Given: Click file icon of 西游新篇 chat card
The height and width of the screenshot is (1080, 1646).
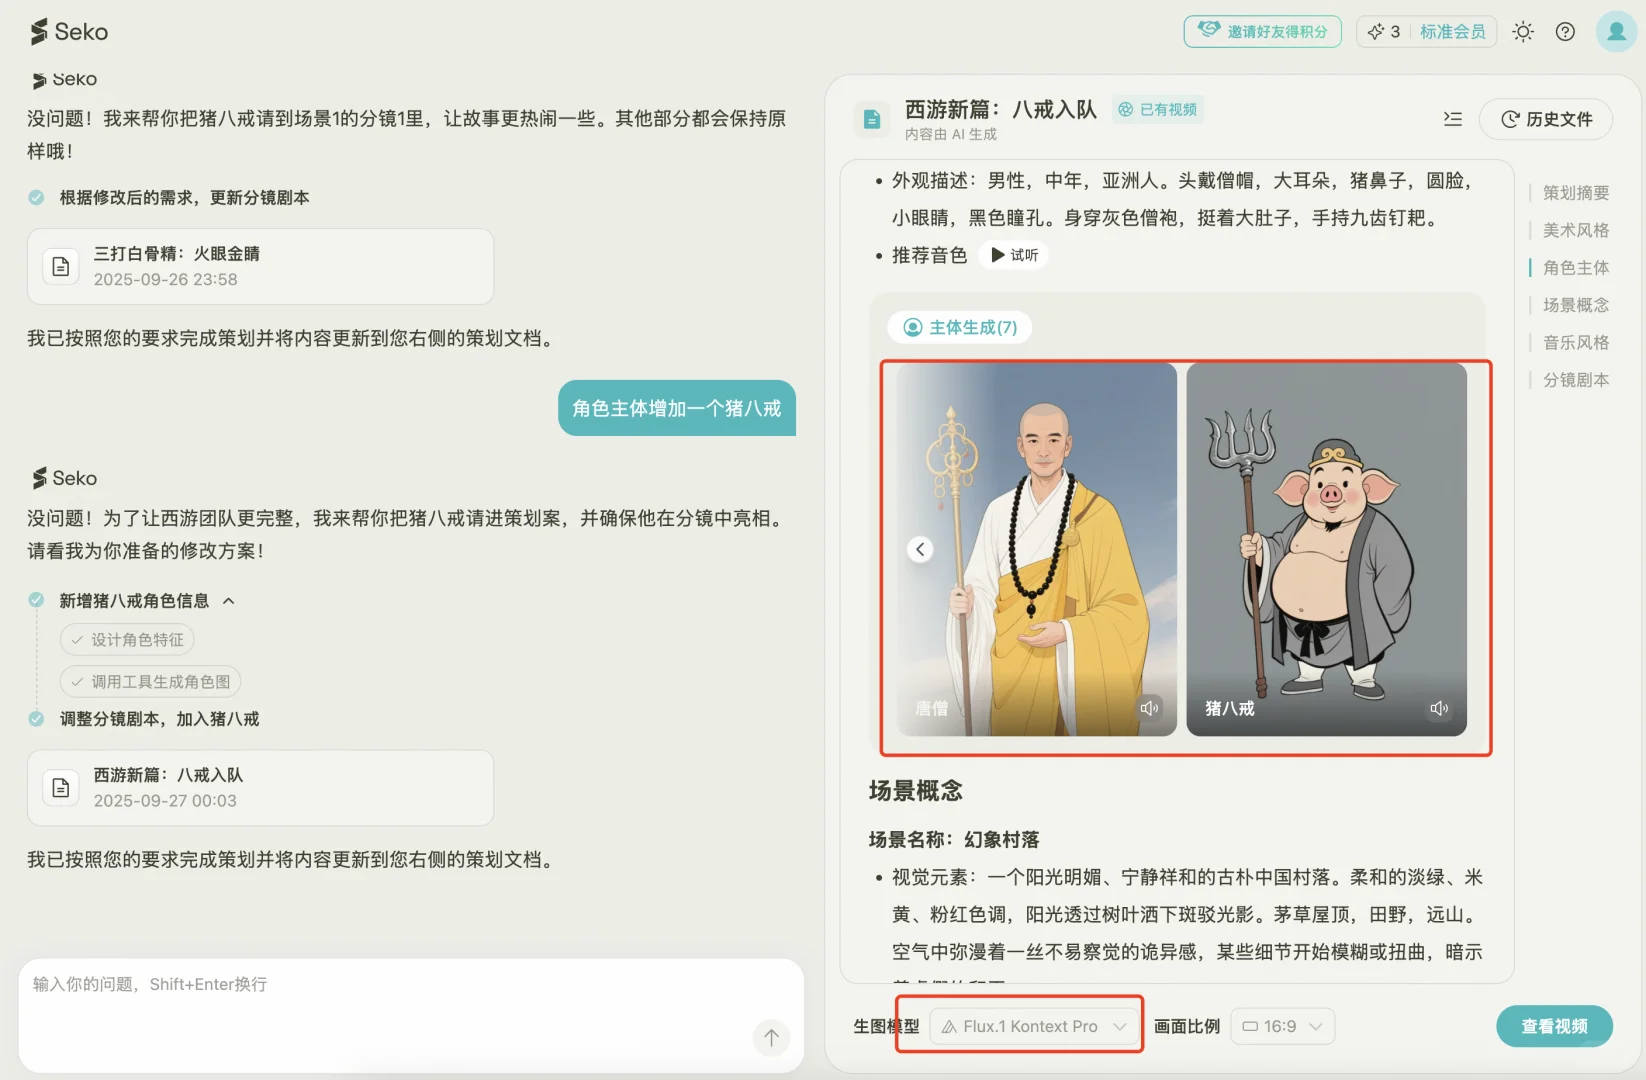Looking at the screenshot, I should (61, 787).
